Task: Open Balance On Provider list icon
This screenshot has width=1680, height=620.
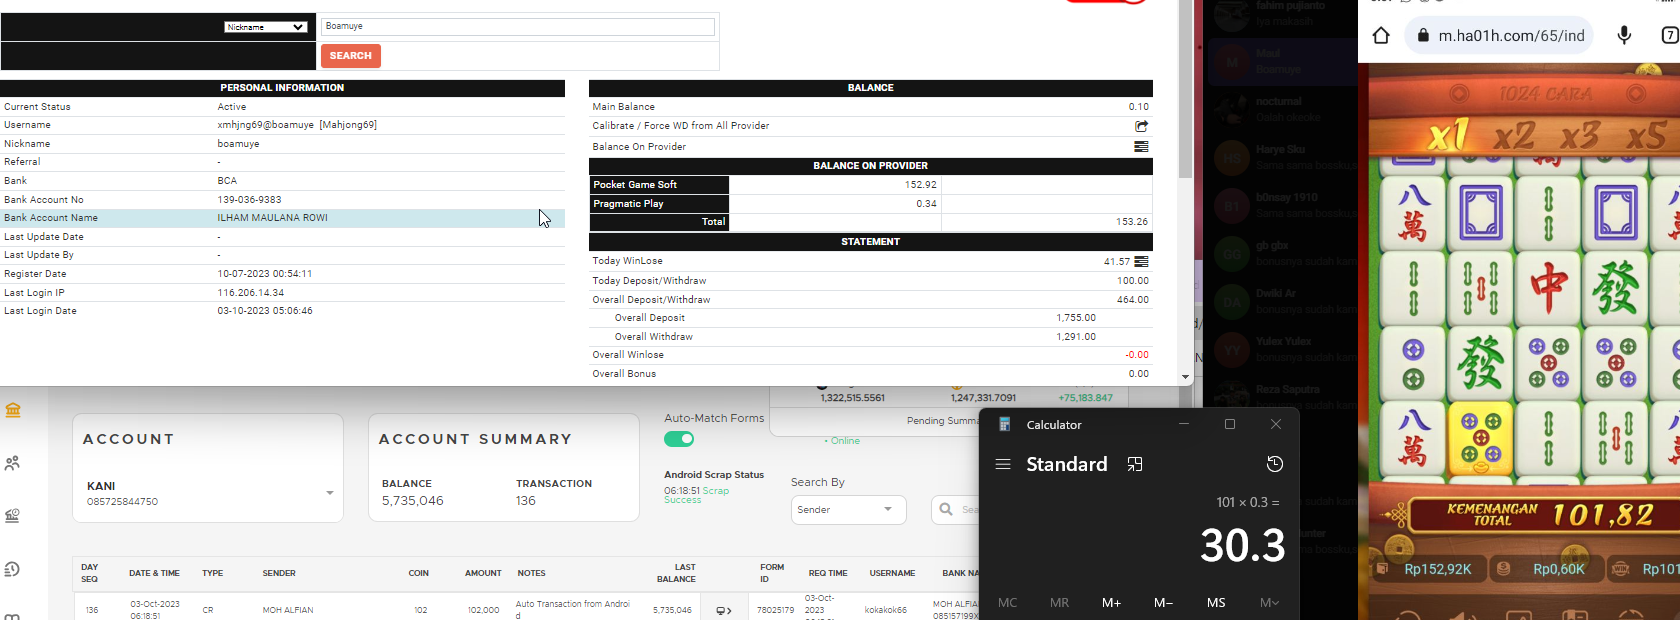Action: [x=1141, y=146]
